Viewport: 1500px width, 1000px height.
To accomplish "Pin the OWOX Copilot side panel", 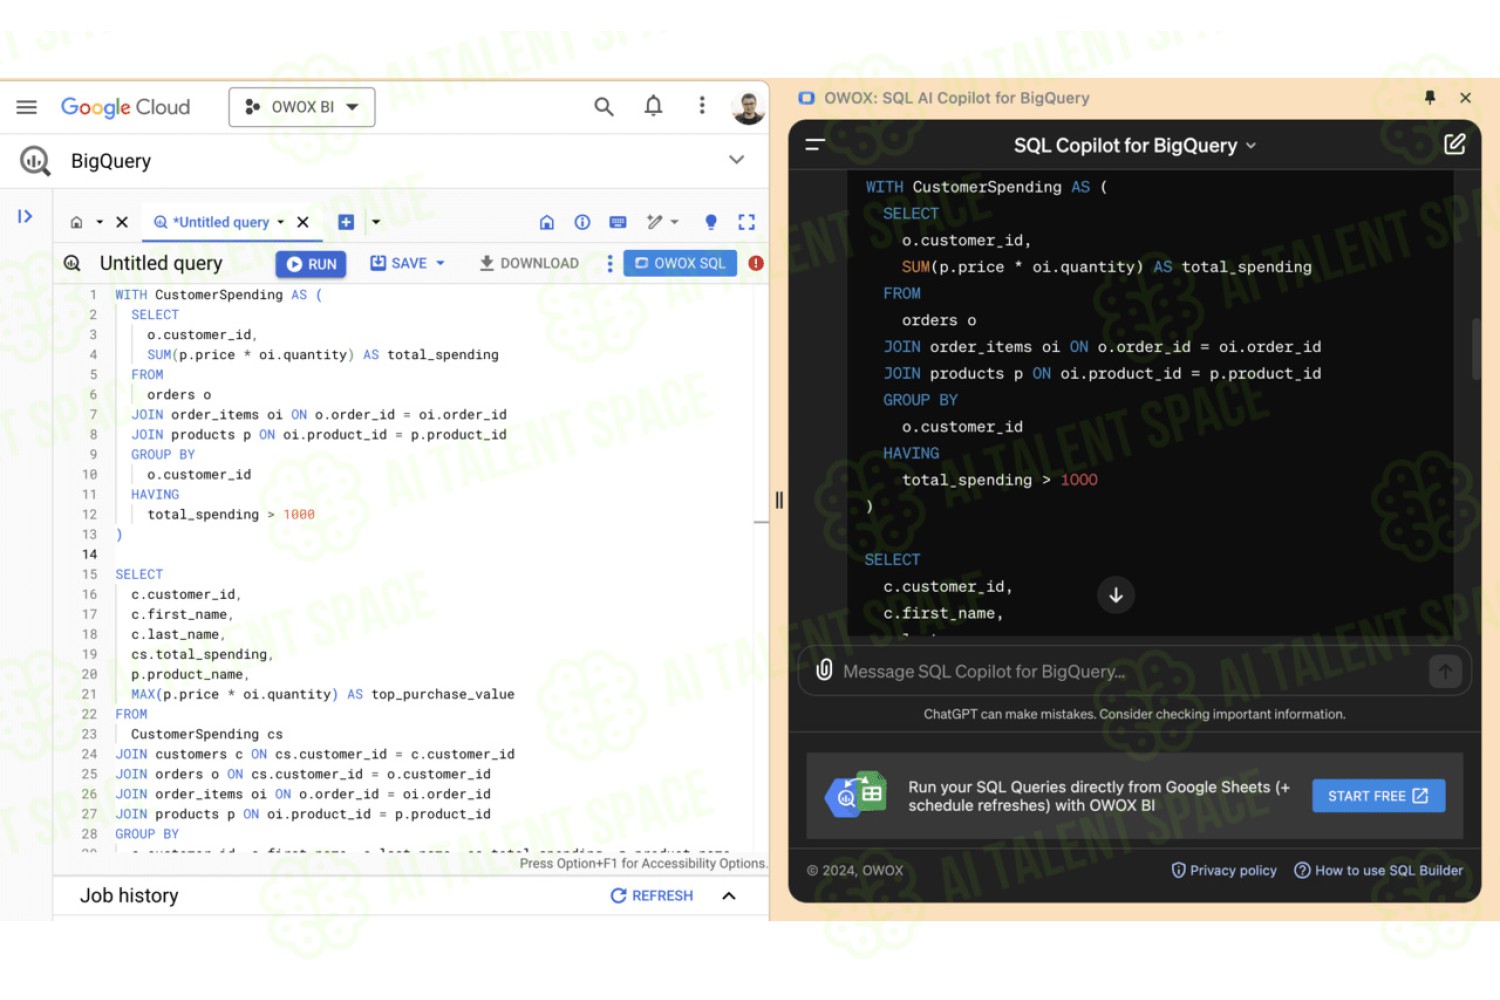I will click(x=1430, y=98).
